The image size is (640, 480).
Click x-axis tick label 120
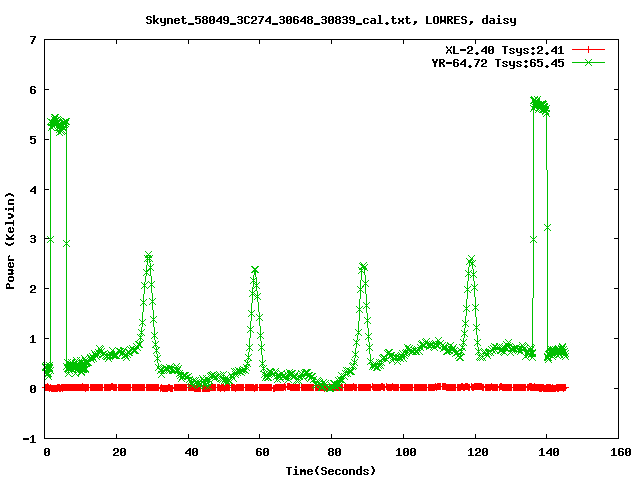tap(478, 452)
